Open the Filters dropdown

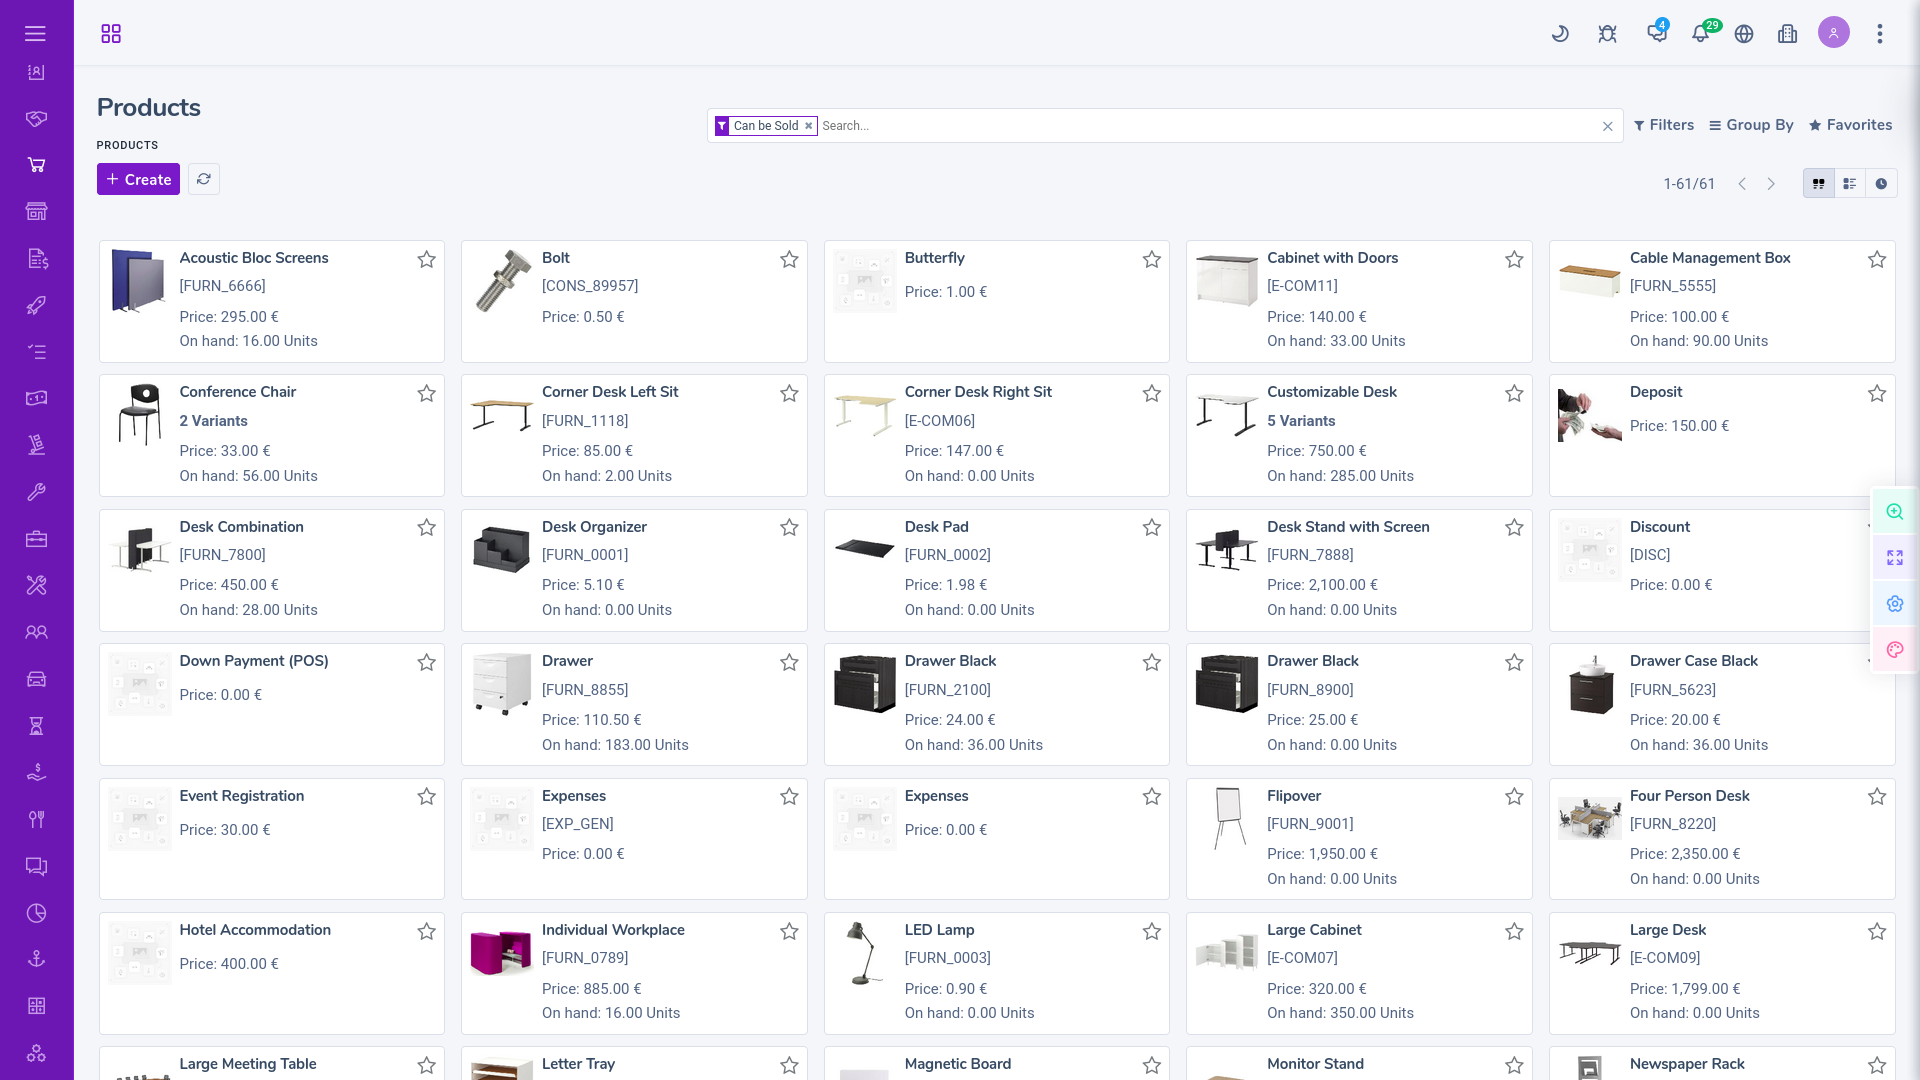tap(1664, 125)
